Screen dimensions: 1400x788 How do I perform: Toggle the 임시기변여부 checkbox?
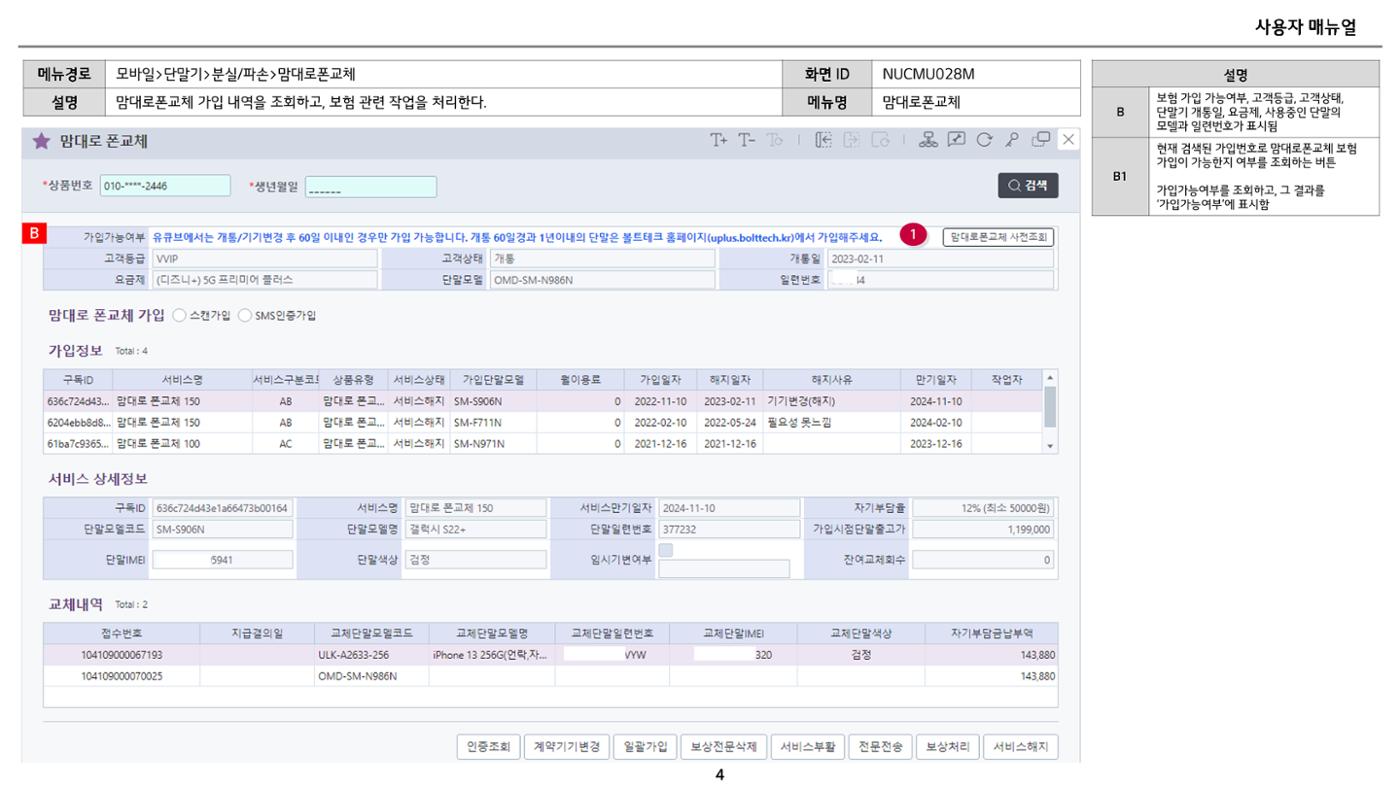coord(666,549)
